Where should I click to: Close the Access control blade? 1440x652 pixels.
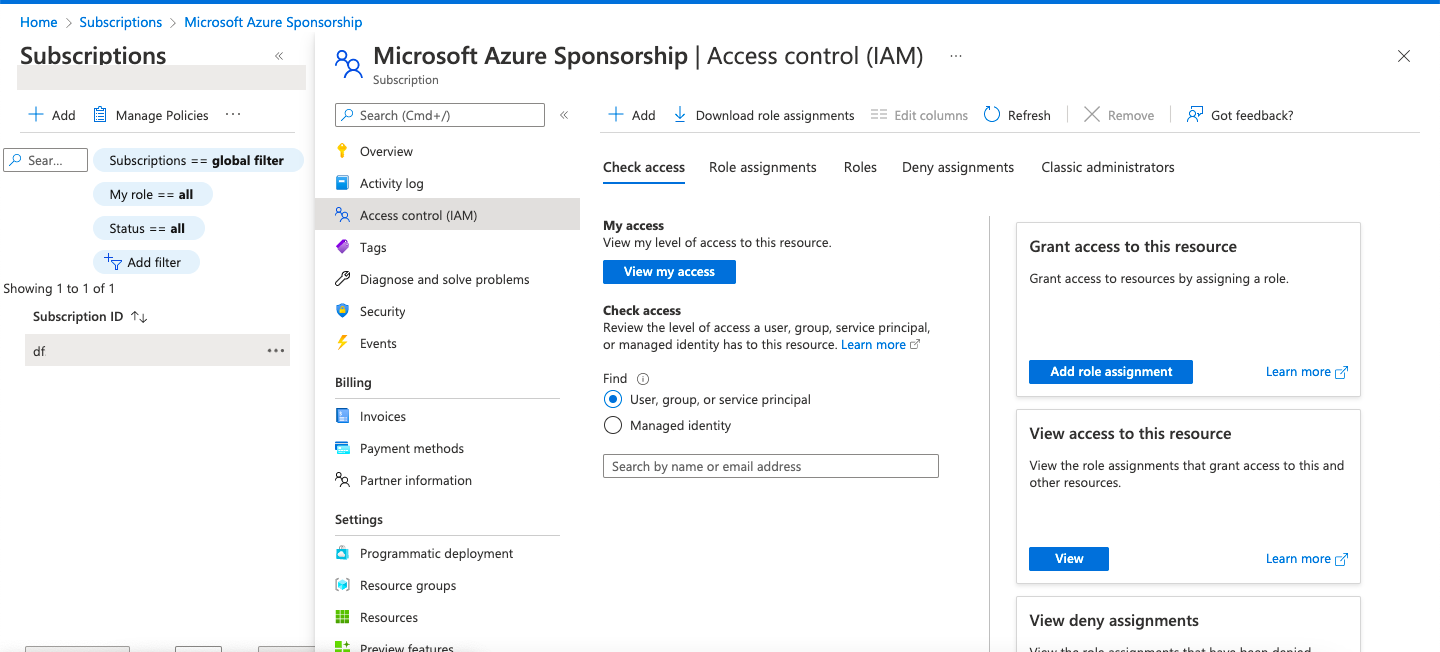1404,56
